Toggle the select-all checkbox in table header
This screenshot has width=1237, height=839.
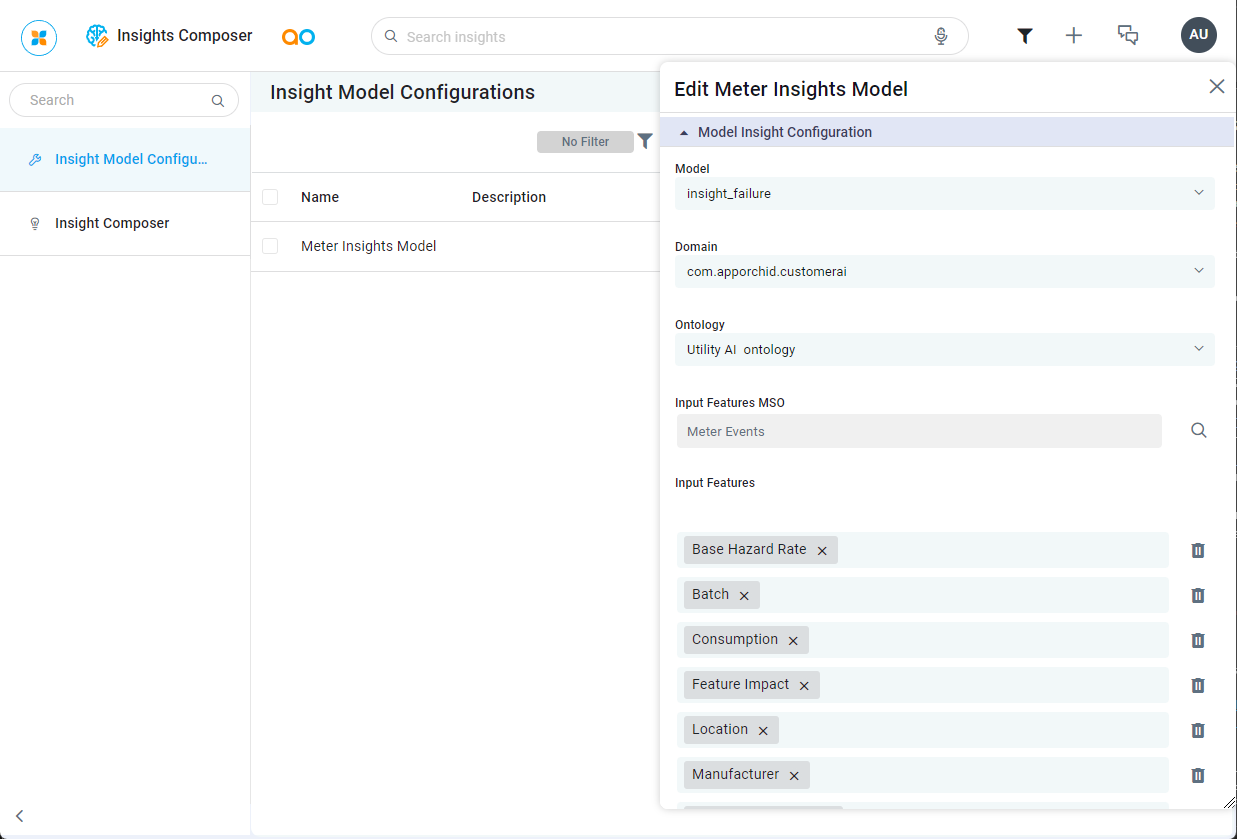pos(270,197)
